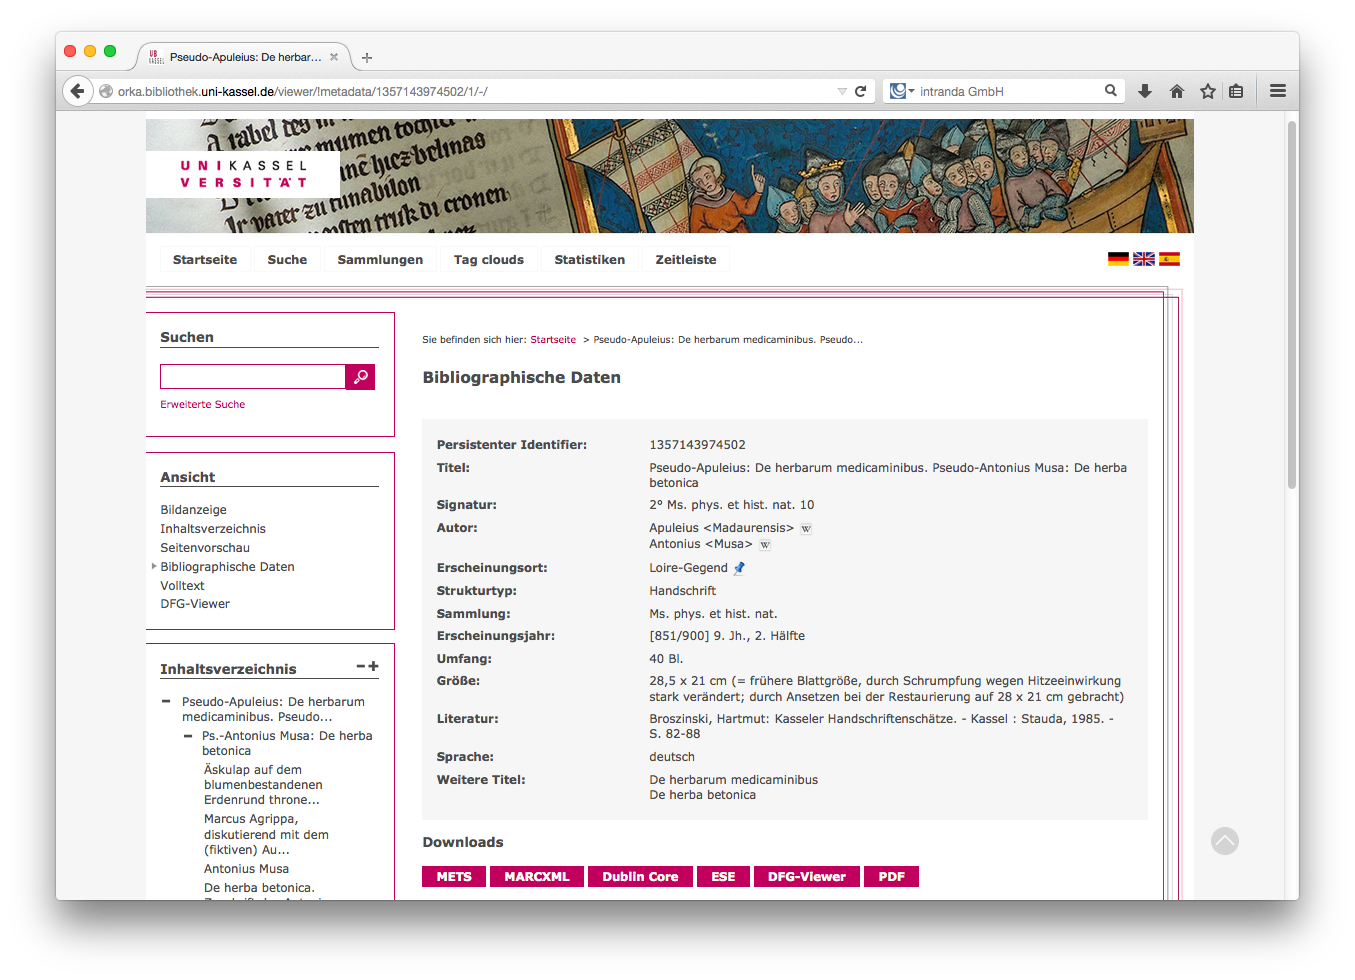Download the MARCXML record
Image resolution: width=1355 pixels, height=980 pixels.
coord(537,877)
